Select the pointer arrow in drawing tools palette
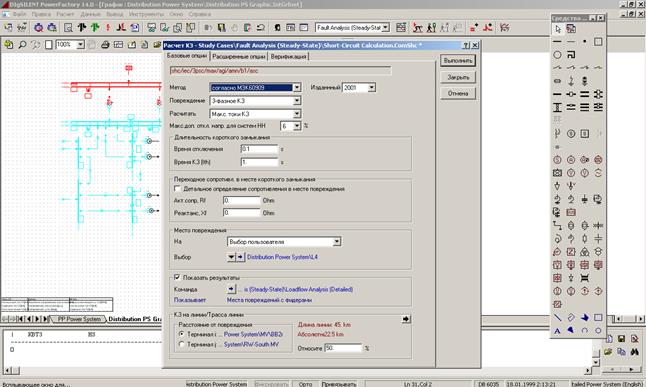Screen dimensions: 646x387 [x=557, y=29]
